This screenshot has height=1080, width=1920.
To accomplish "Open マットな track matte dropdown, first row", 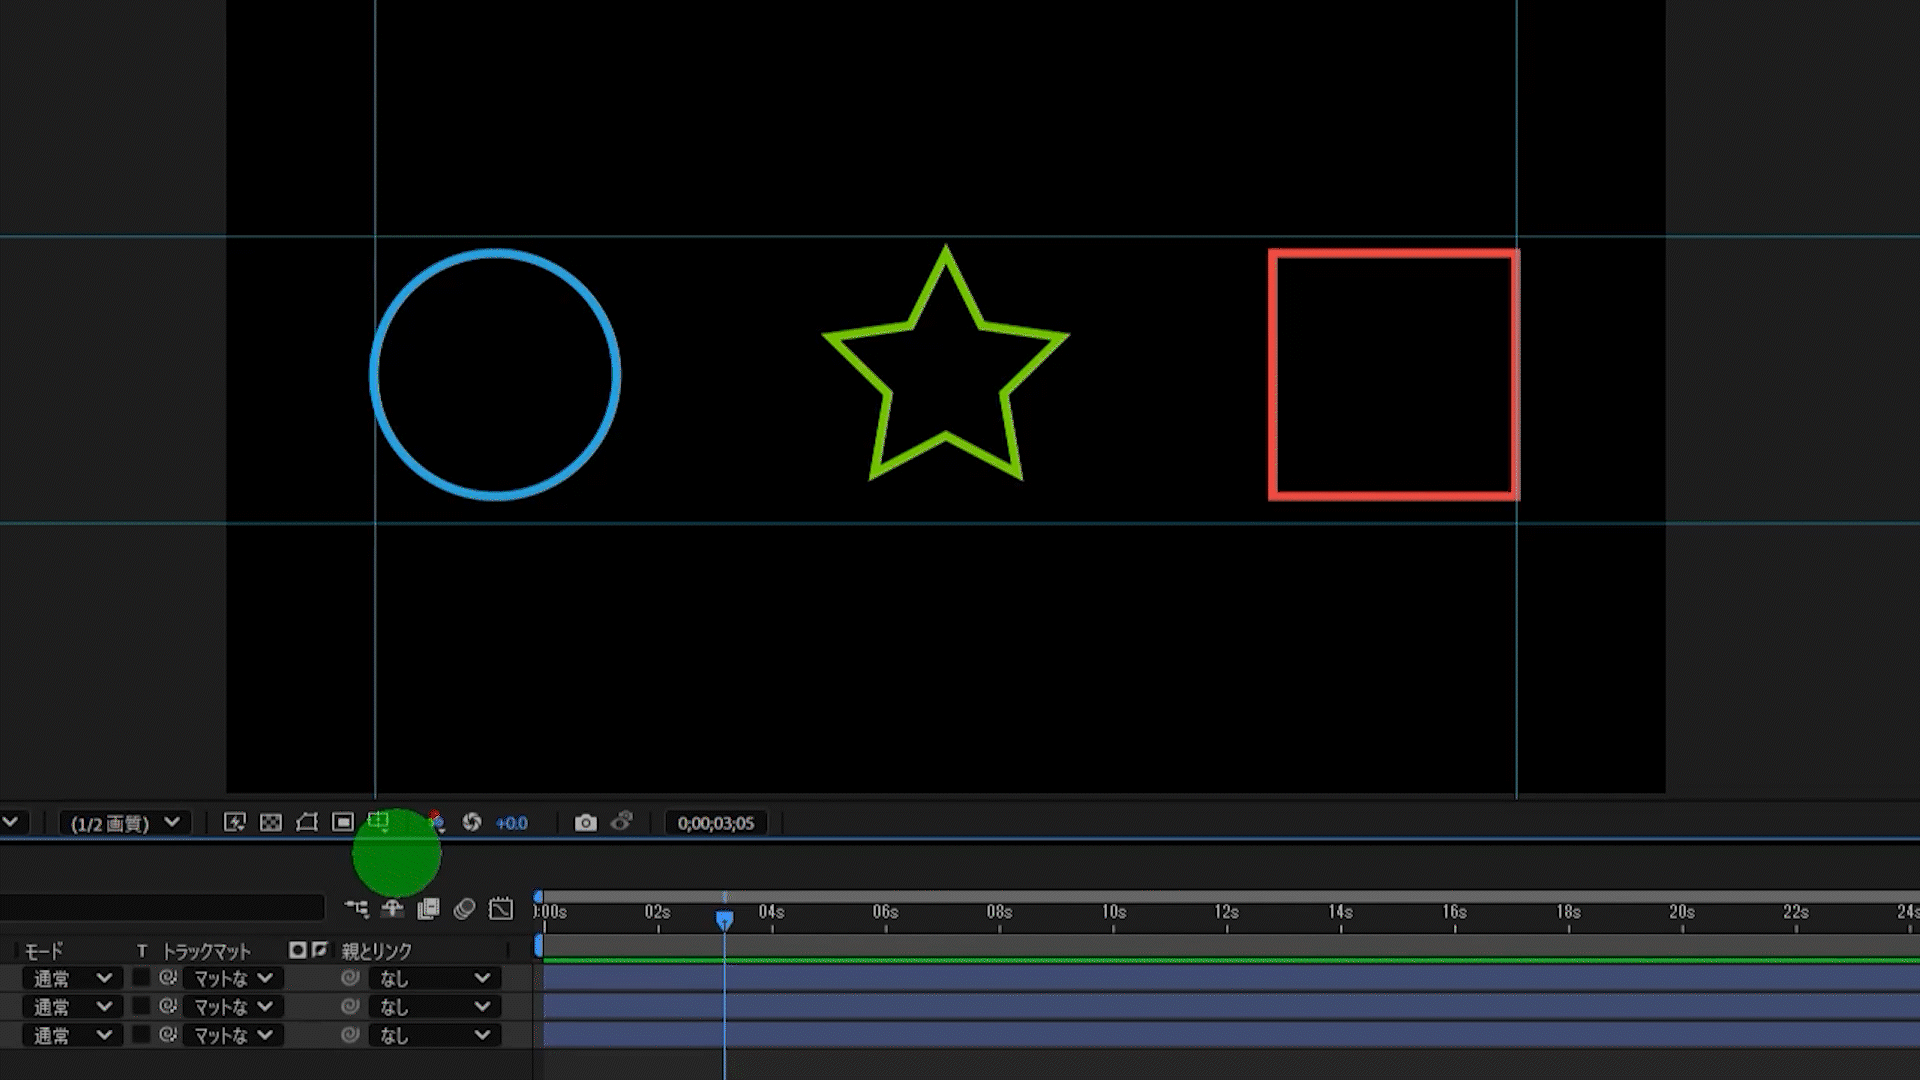I will coord(233,978).
